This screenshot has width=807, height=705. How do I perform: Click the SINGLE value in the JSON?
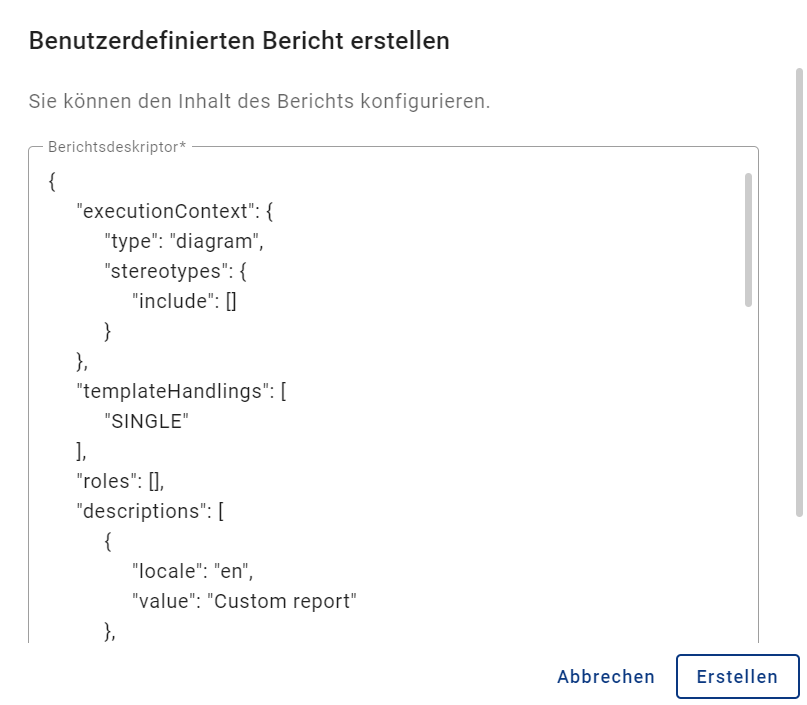pyautogui.click(x=147, y=421)
